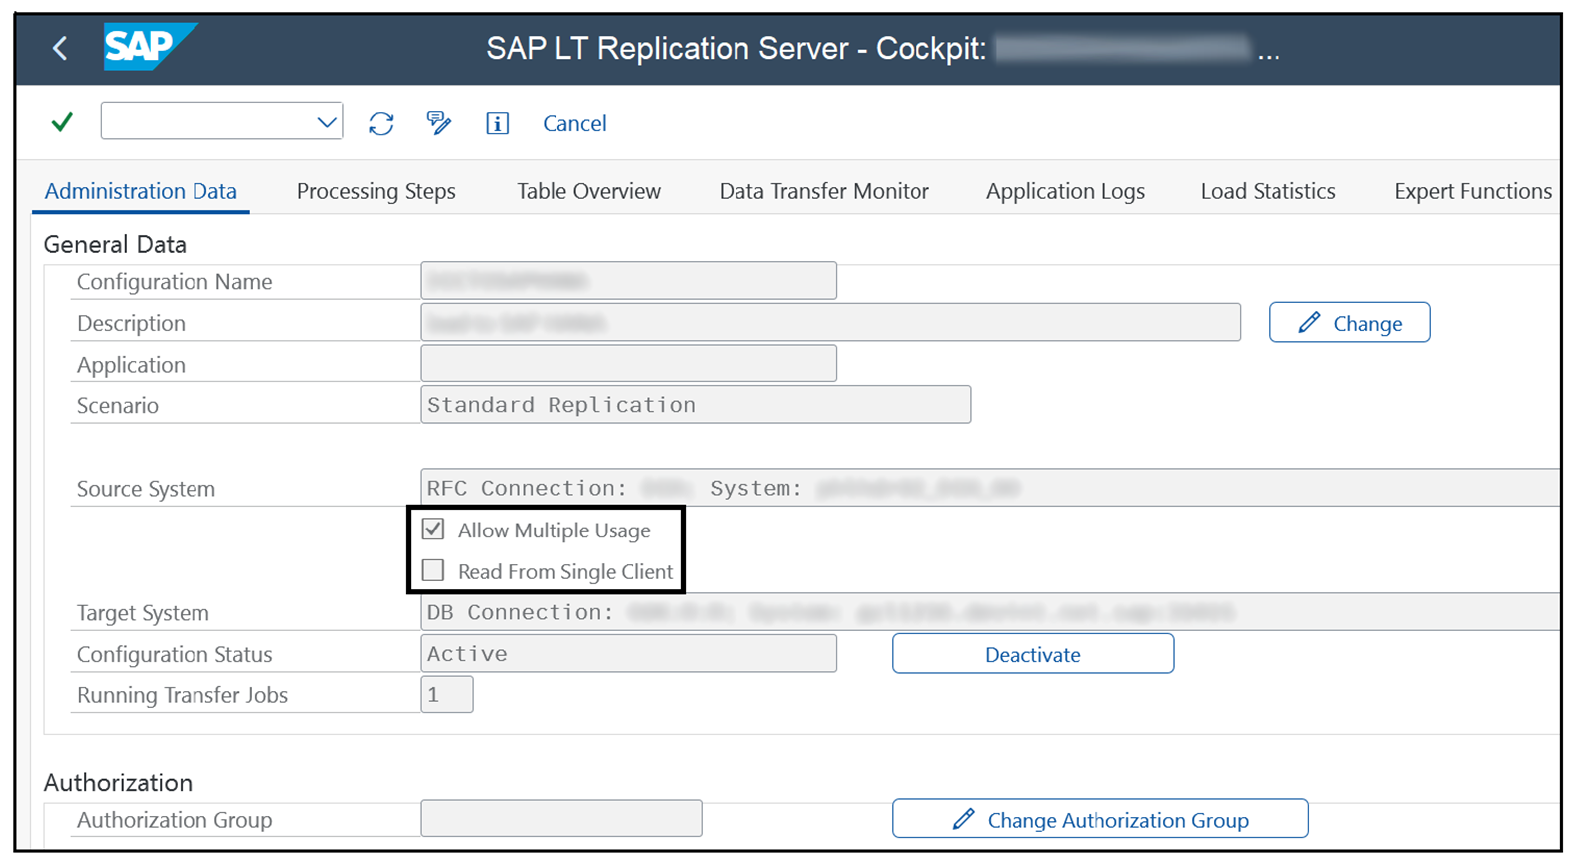Uncheck Allow Multiple Usage checkbox
Screen dimensions: 1578x863
tap(433, 530)
